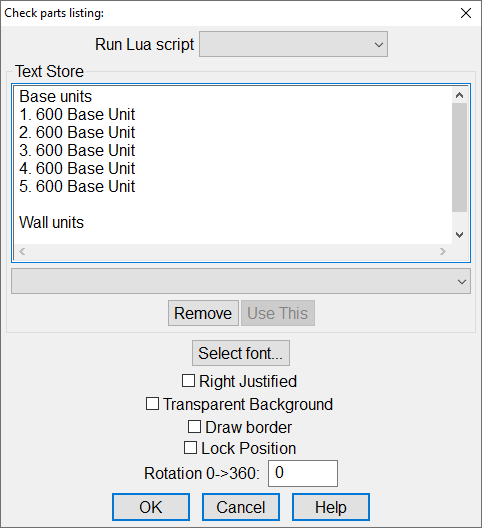
Task: Close the Check parts listing dialog
Action: 466,13
